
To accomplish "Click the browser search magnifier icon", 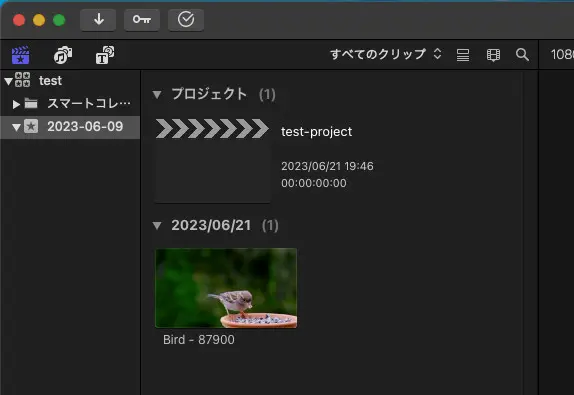I will (522, 55).
